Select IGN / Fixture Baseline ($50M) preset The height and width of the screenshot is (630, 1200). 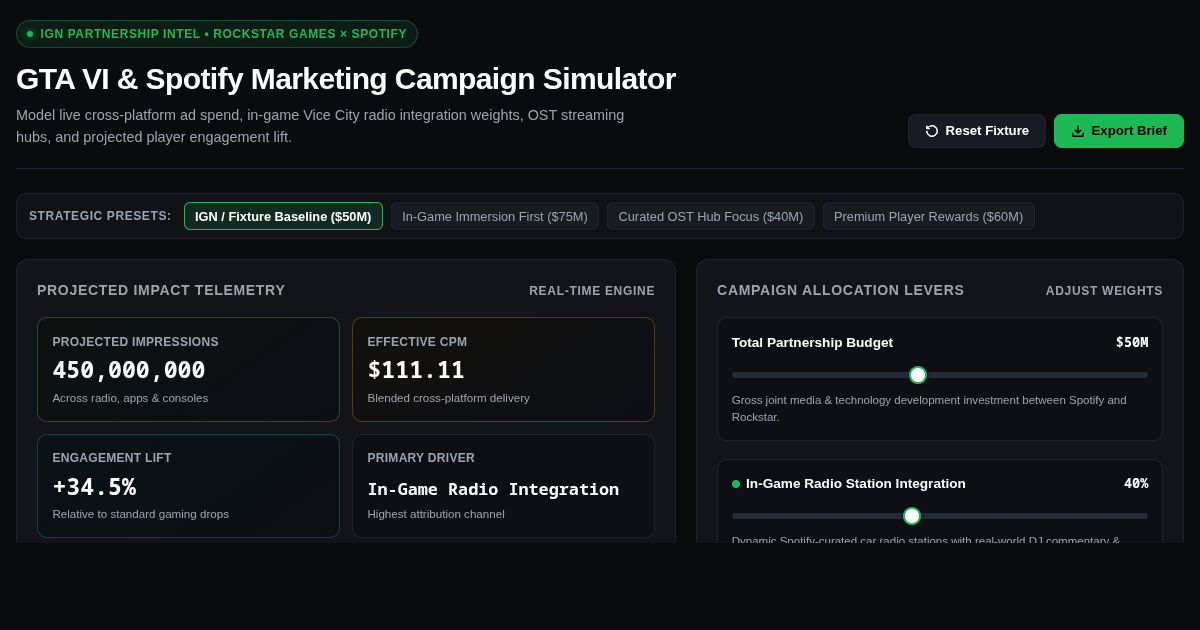click(x=283, y=216)
